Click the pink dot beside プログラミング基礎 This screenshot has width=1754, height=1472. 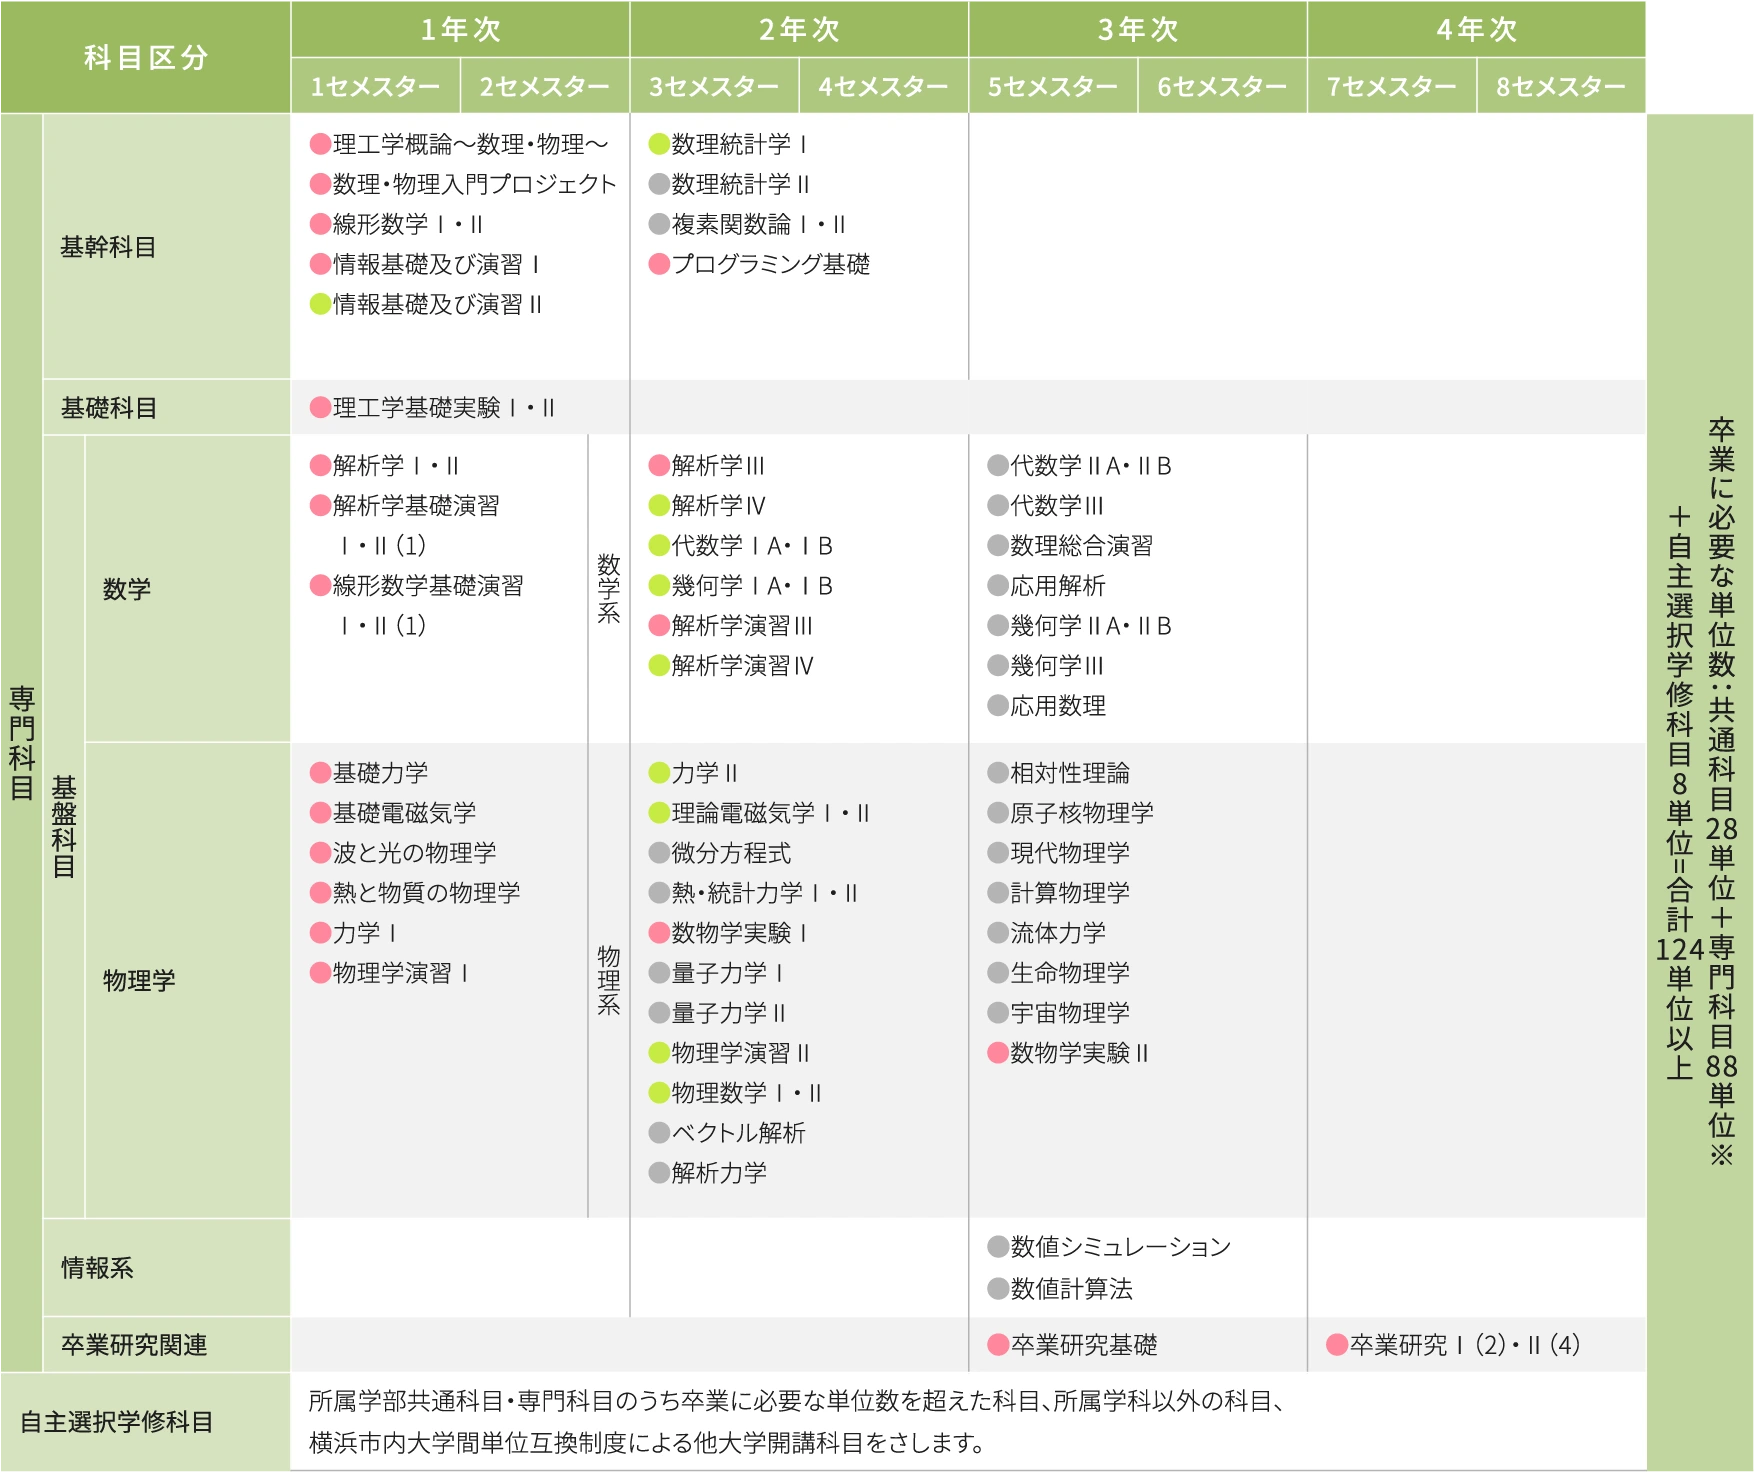pyautogui.click(x=659, y=264)
